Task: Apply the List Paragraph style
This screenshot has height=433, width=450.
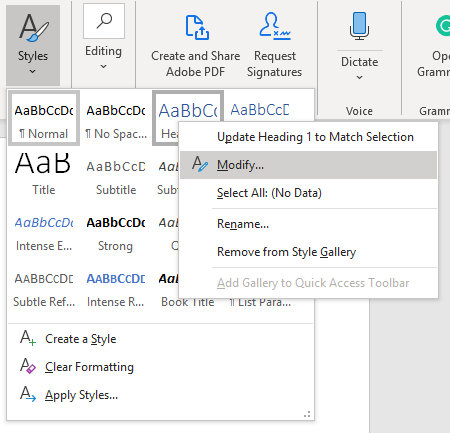Action: tap(260, 303)
